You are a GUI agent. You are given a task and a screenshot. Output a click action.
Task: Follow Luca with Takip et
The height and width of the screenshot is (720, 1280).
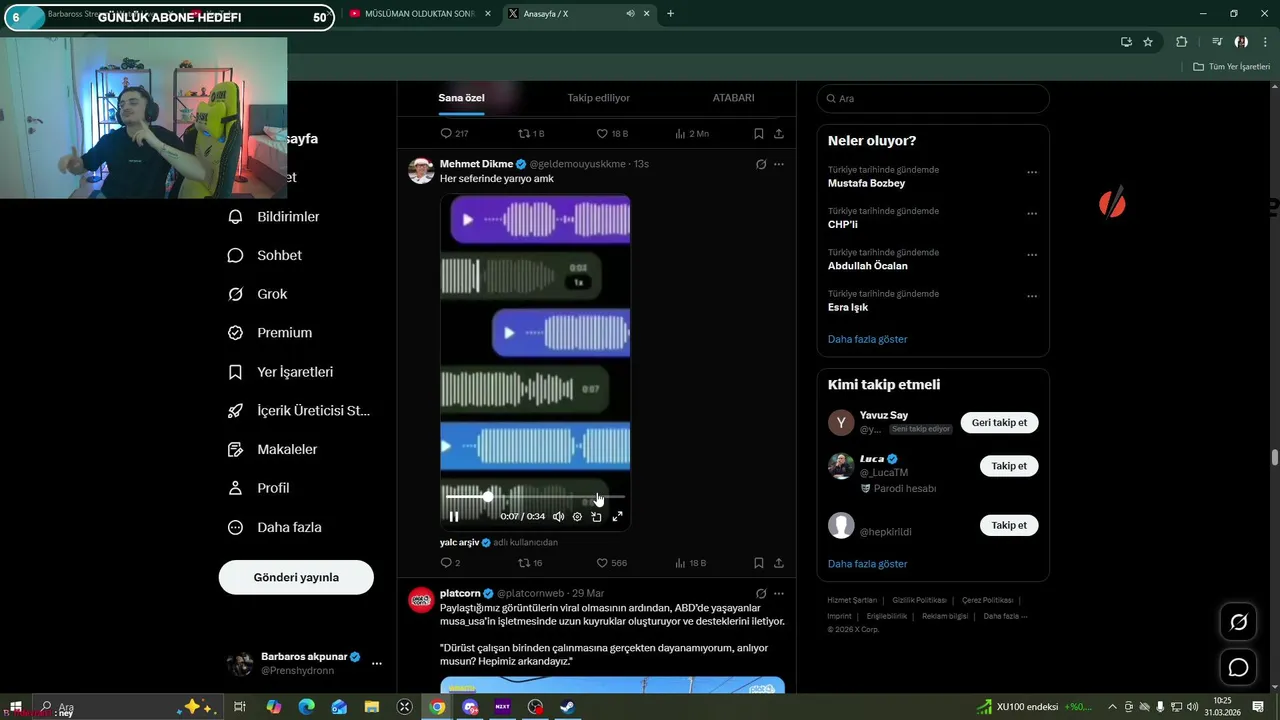tap(1009, 466)
